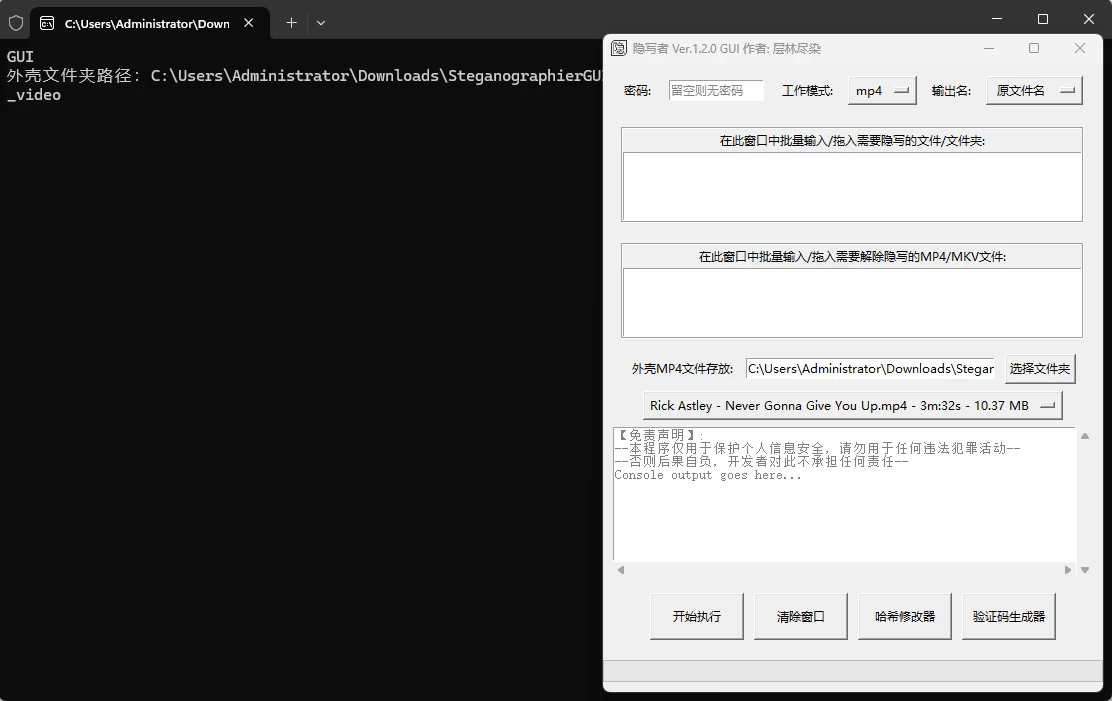This screenshot has width=1112, height=701.
Task: Open the 工作模式 mp4 dropdown
Action: pos(882,90)
